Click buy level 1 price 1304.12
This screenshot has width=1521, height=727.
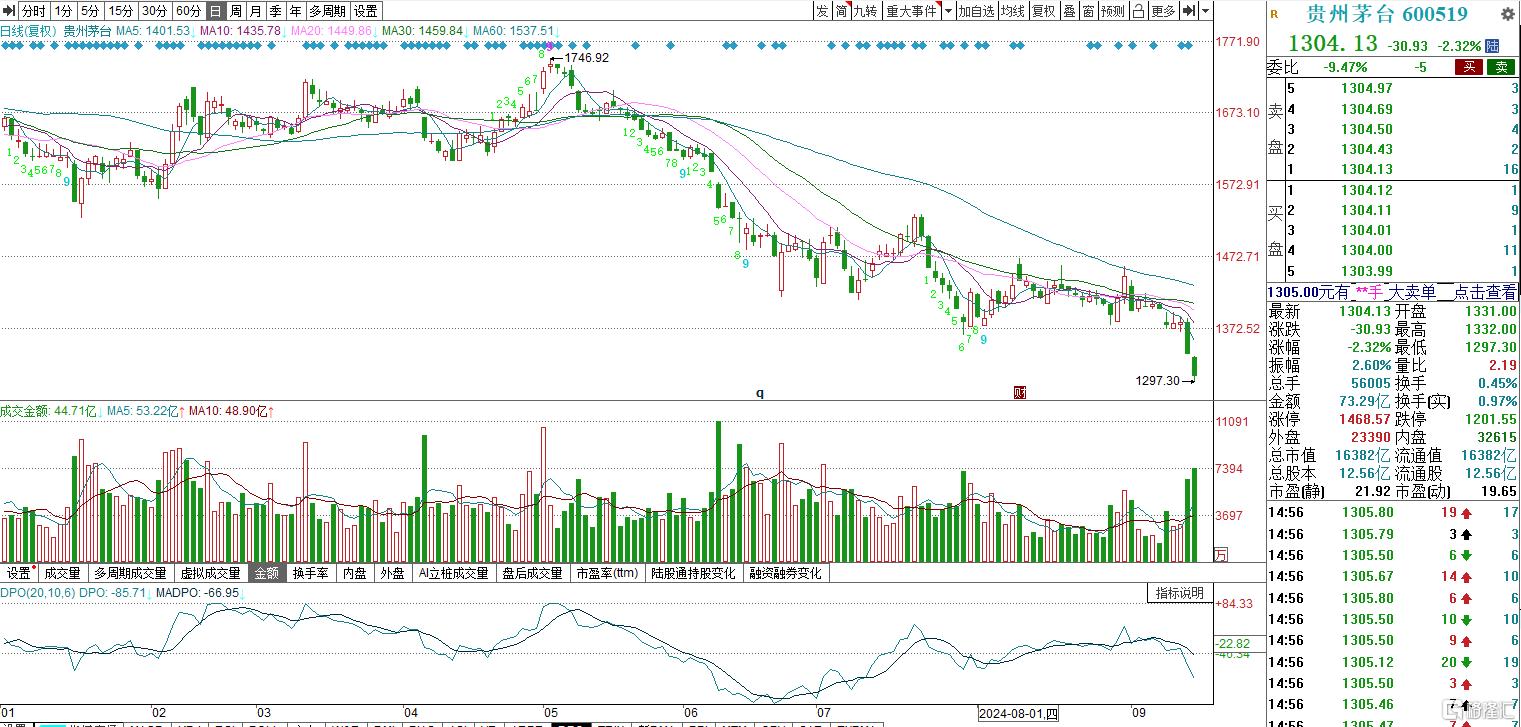1366,190
